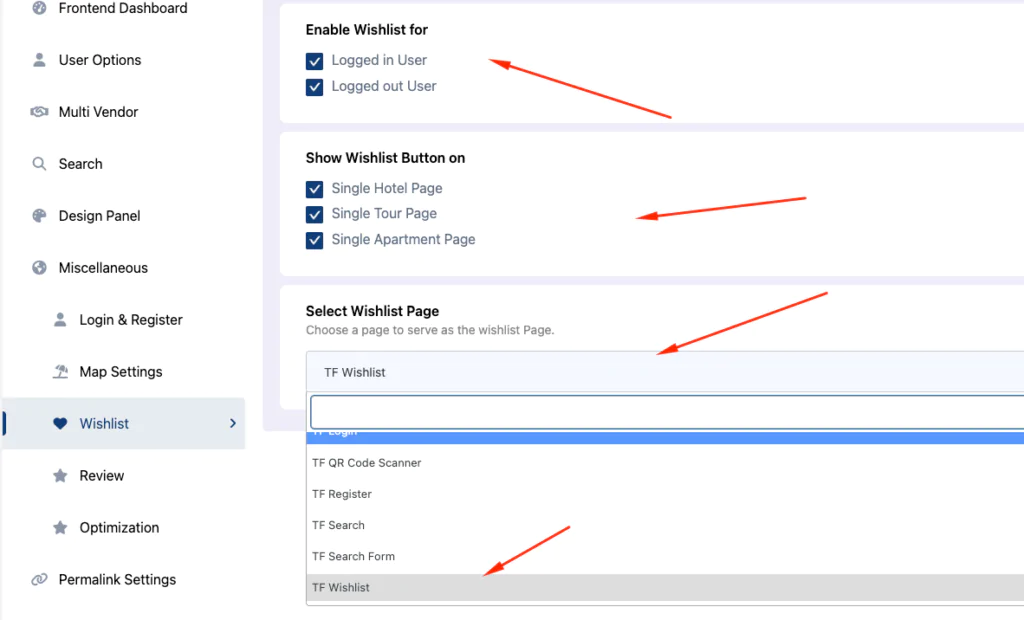Click the Miscellaneous globe icon
Screen dimensions: 1024x620
click(39, 268)
